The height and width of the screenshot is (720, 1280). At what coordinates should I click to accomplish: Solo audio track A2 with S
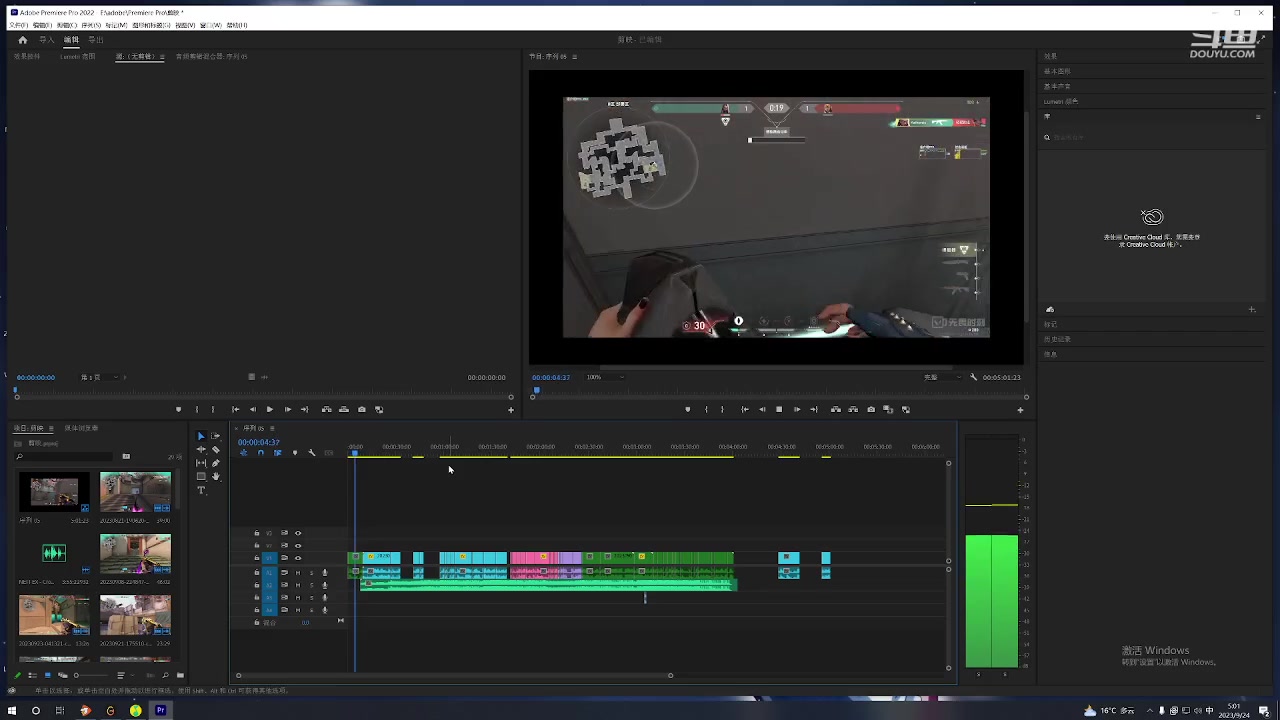pos(311,585)
